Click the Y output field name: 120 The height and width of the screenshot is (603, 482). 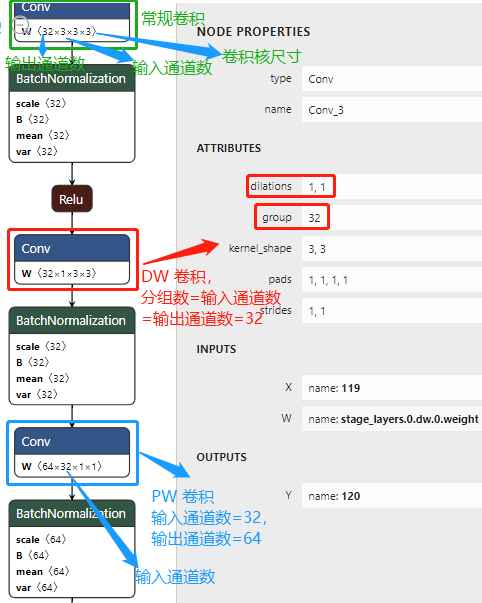click(392, 496)
